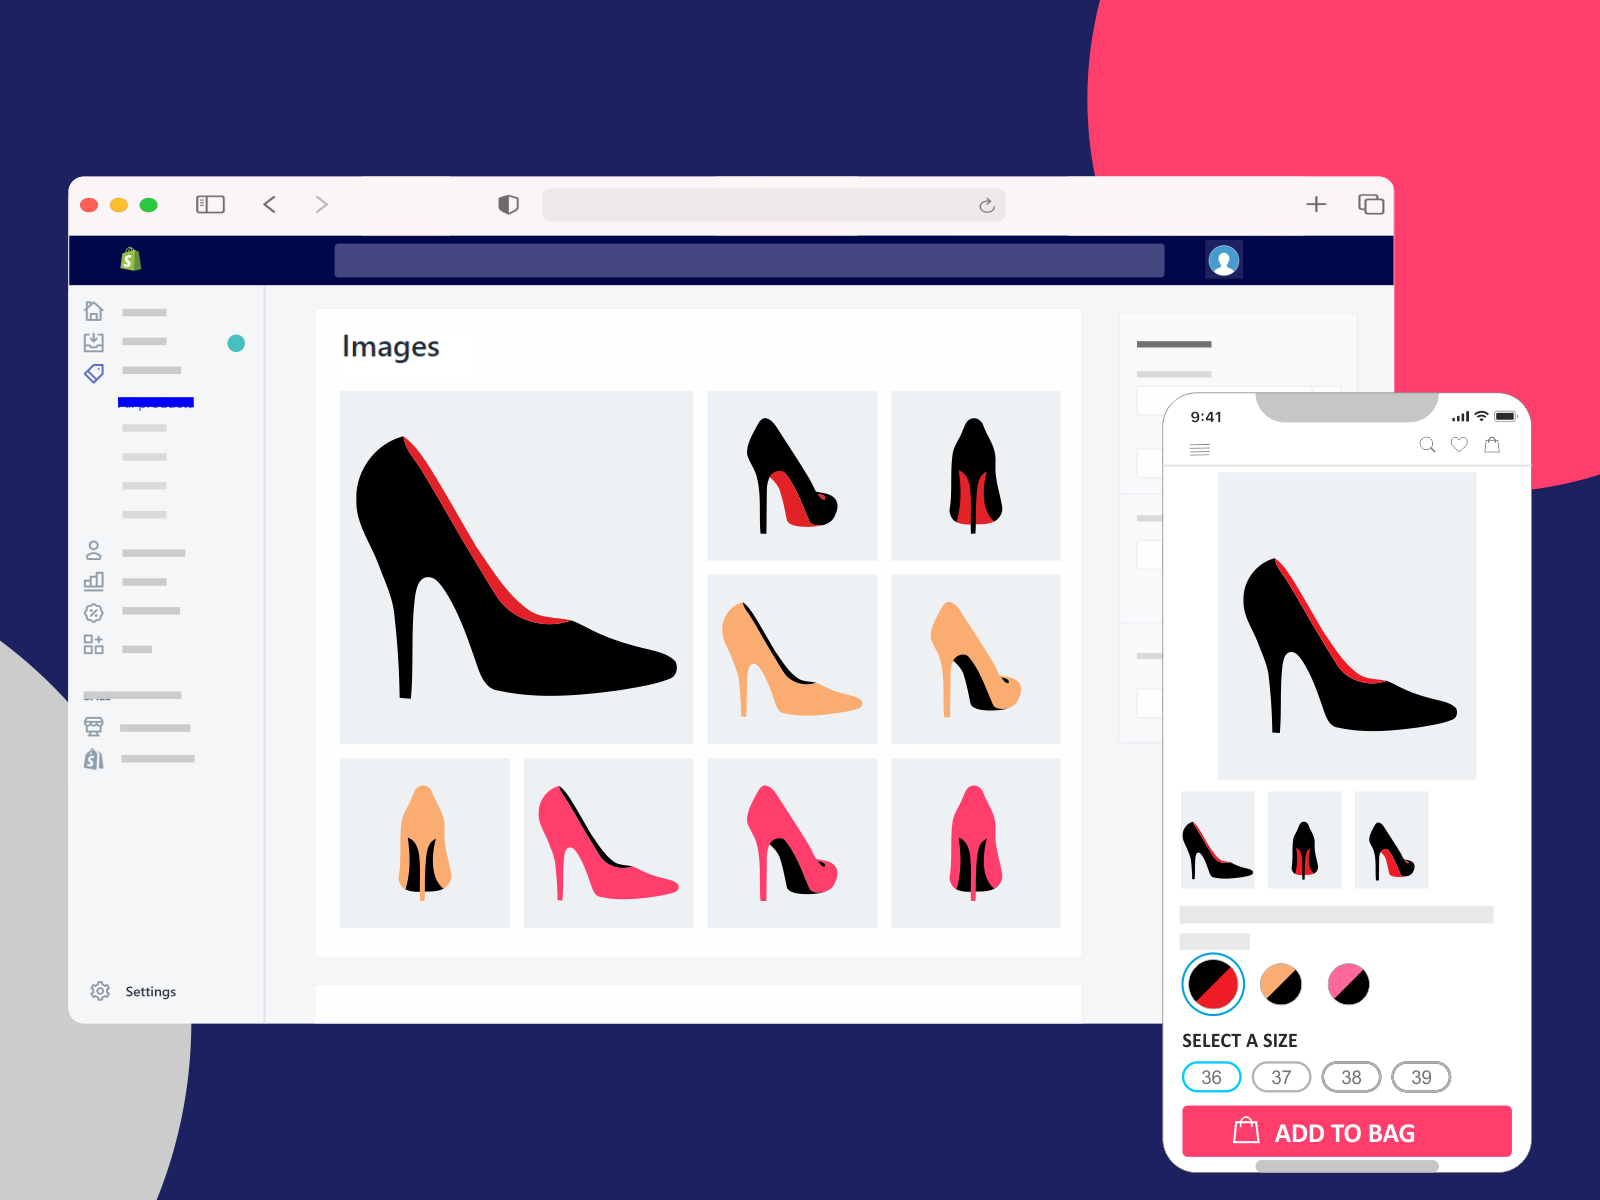Click the browser back arrow
Viewport: 1600px width, 1200px height.
[x=269, y=205]
